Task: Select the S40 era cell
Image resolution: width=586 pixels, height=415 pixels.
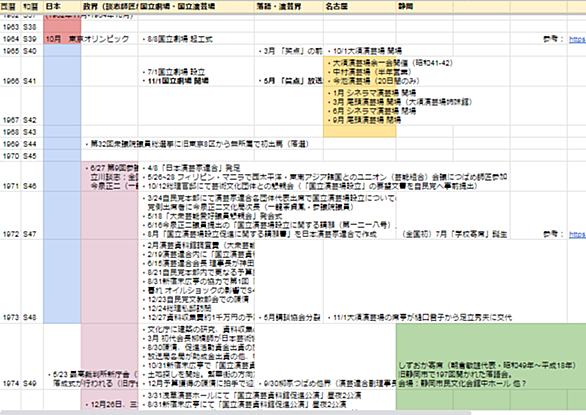Action: coord(32,51)
